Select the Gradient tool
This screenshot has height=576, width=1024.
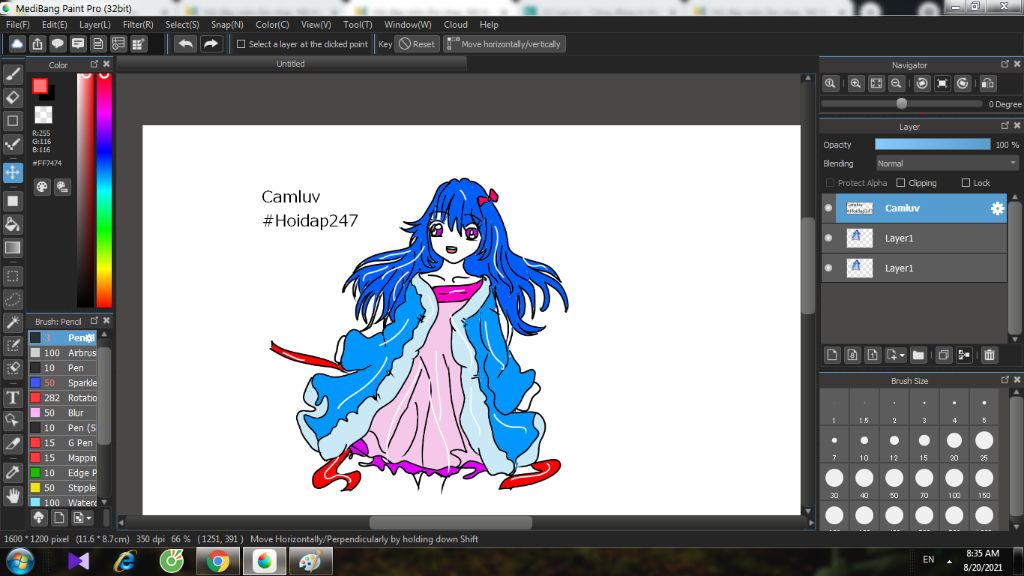[x=12, y=248]
